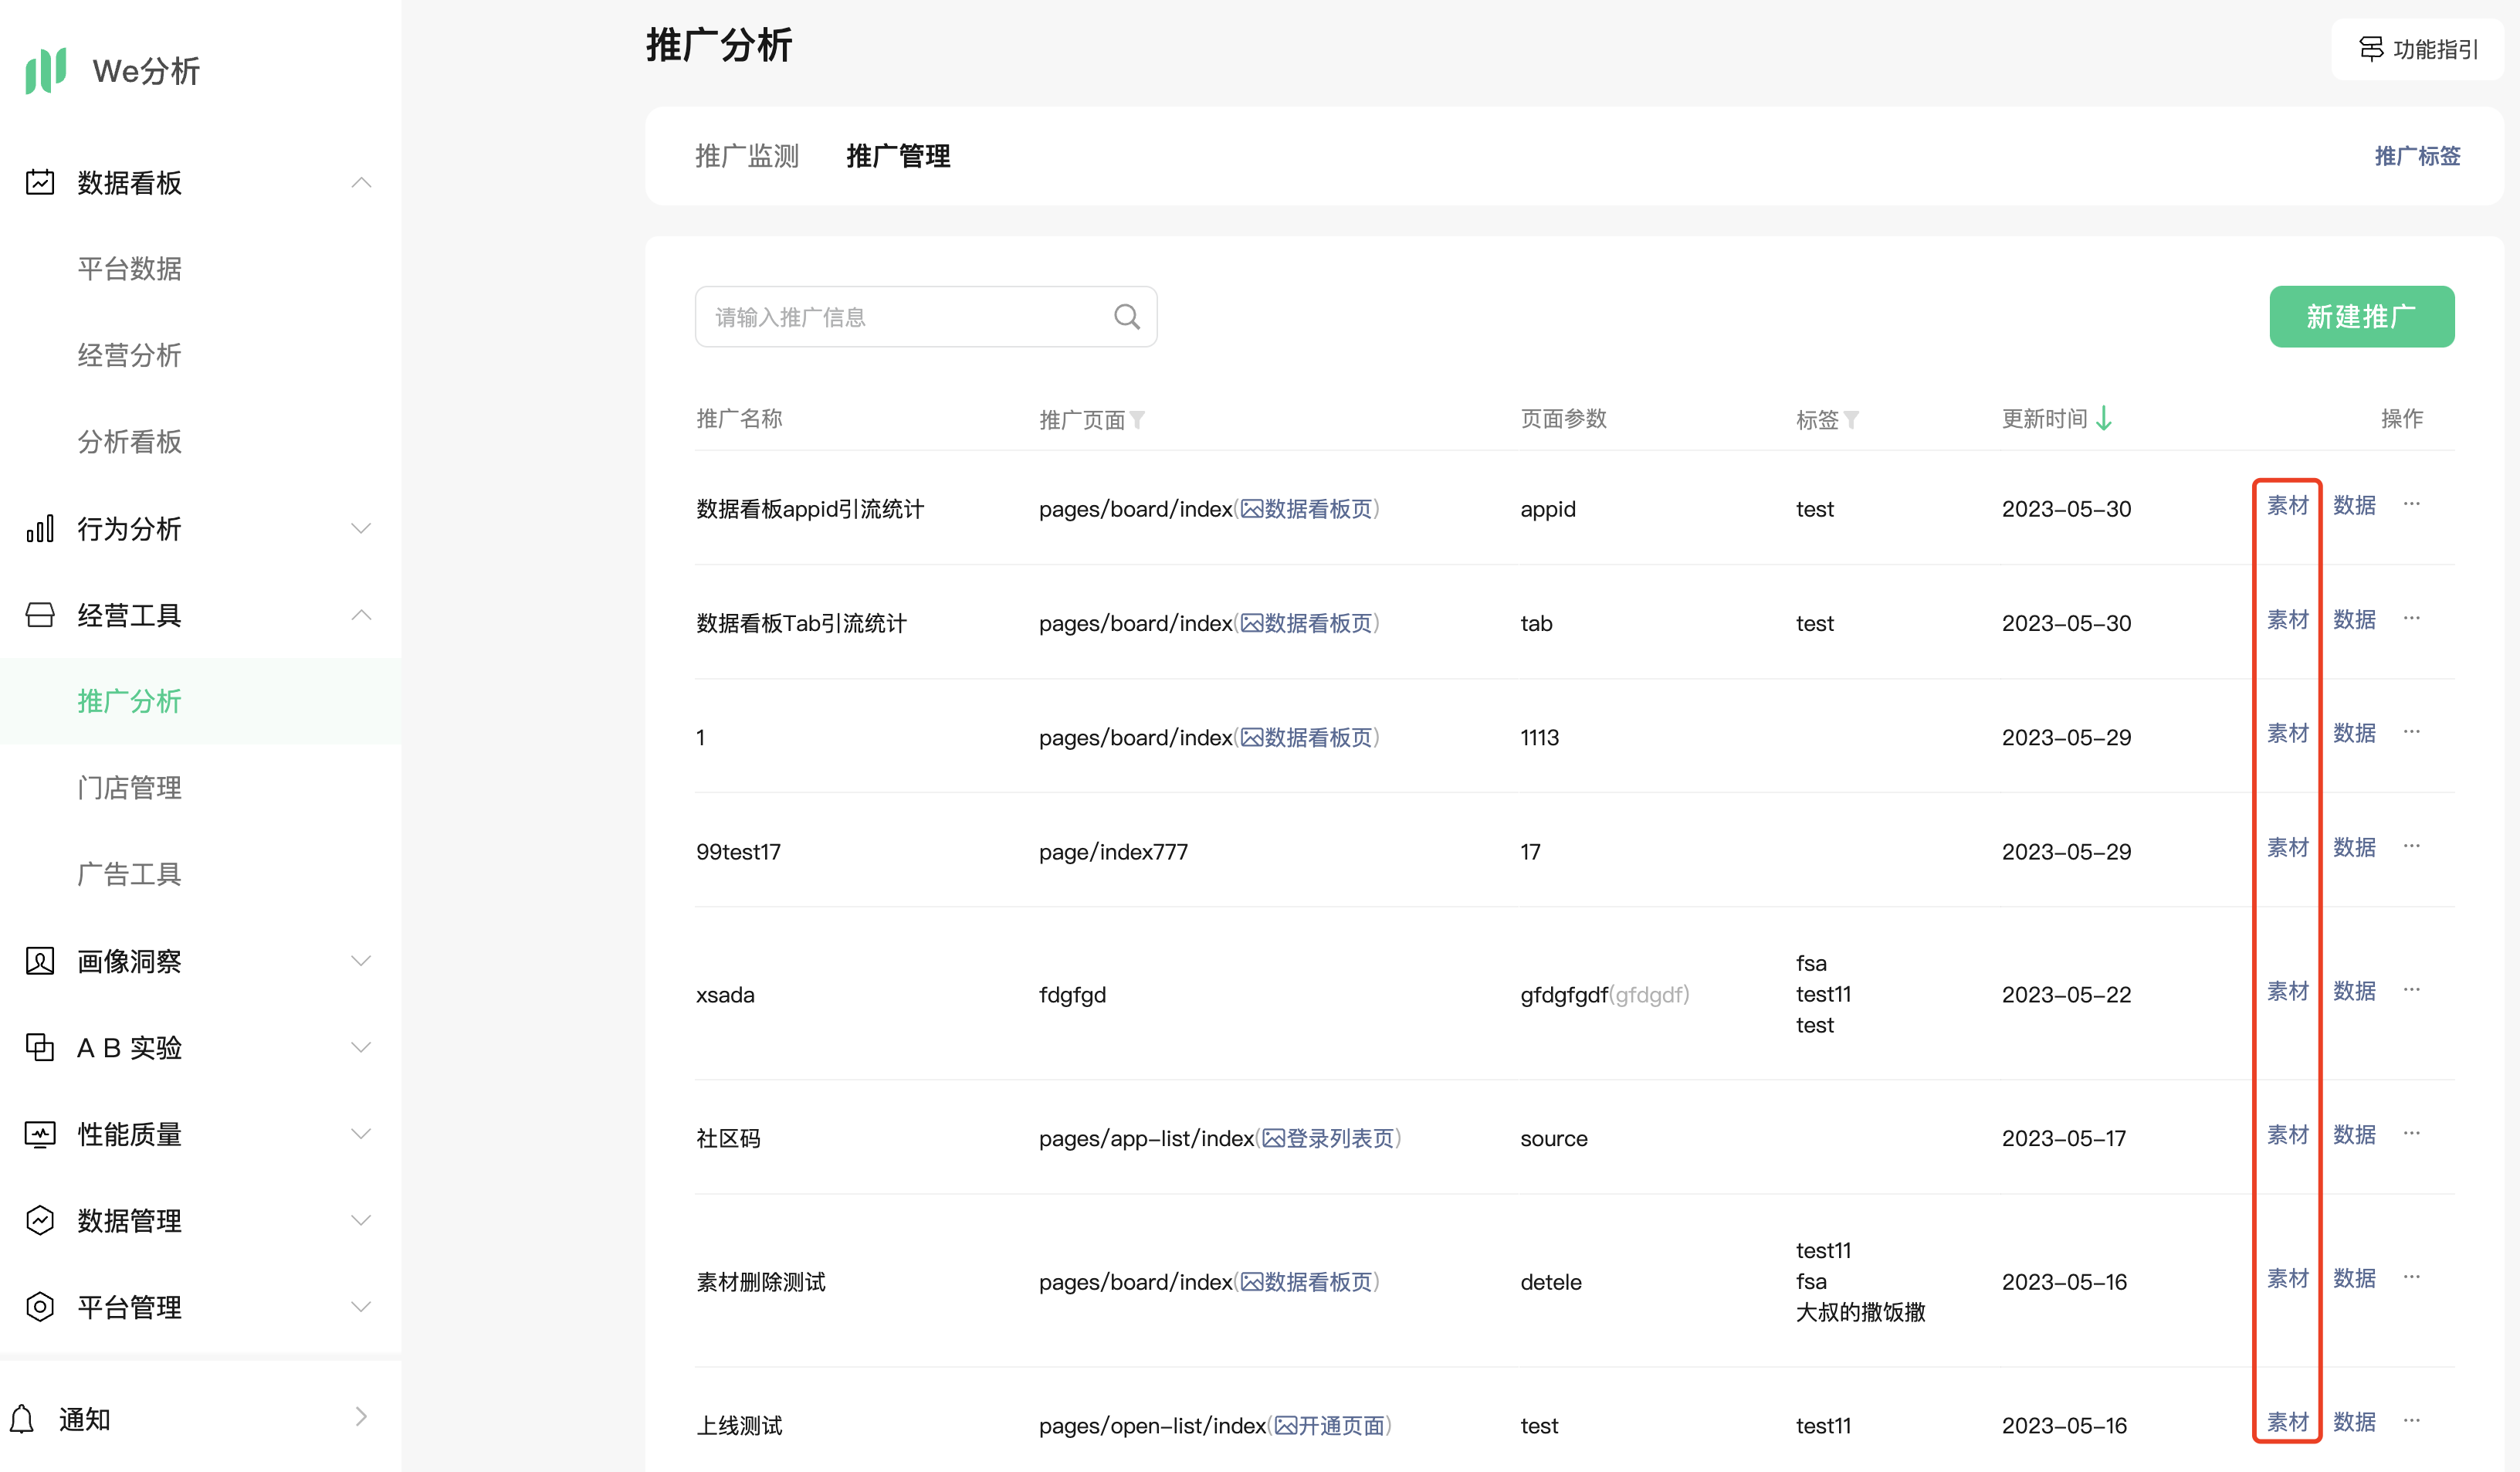Collapse the 经营工具 section chevron
The image size is (2520, 1472).
(362, 615)
